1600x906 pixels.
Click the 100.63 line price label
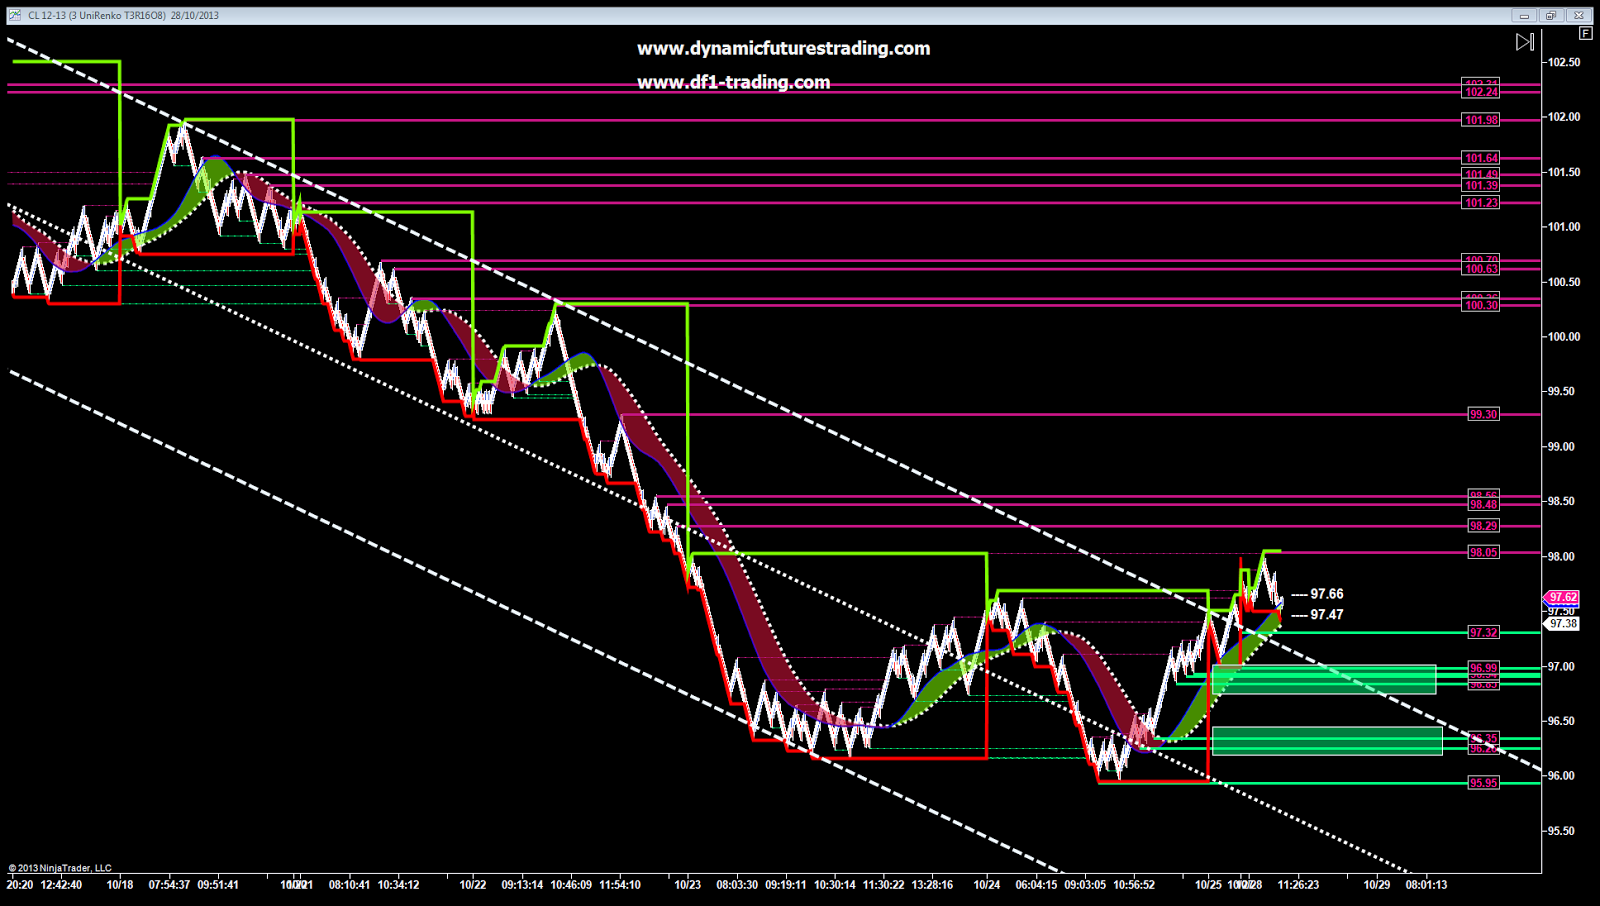coord(1481,269)
